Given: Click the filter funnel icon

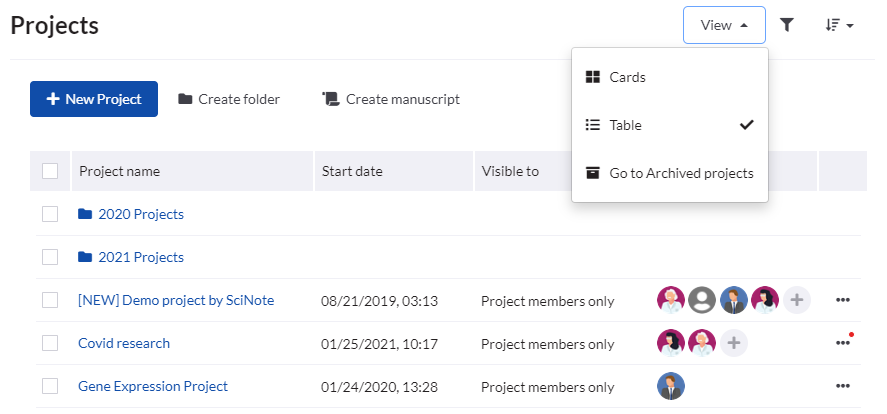Looking at the screenshot, I should 787,25.
